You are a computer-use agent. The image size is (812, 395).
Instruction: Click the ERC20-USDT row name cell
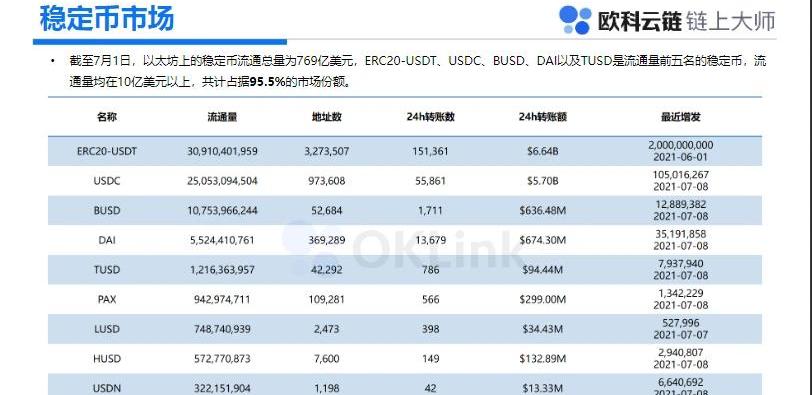coord(107,152)
